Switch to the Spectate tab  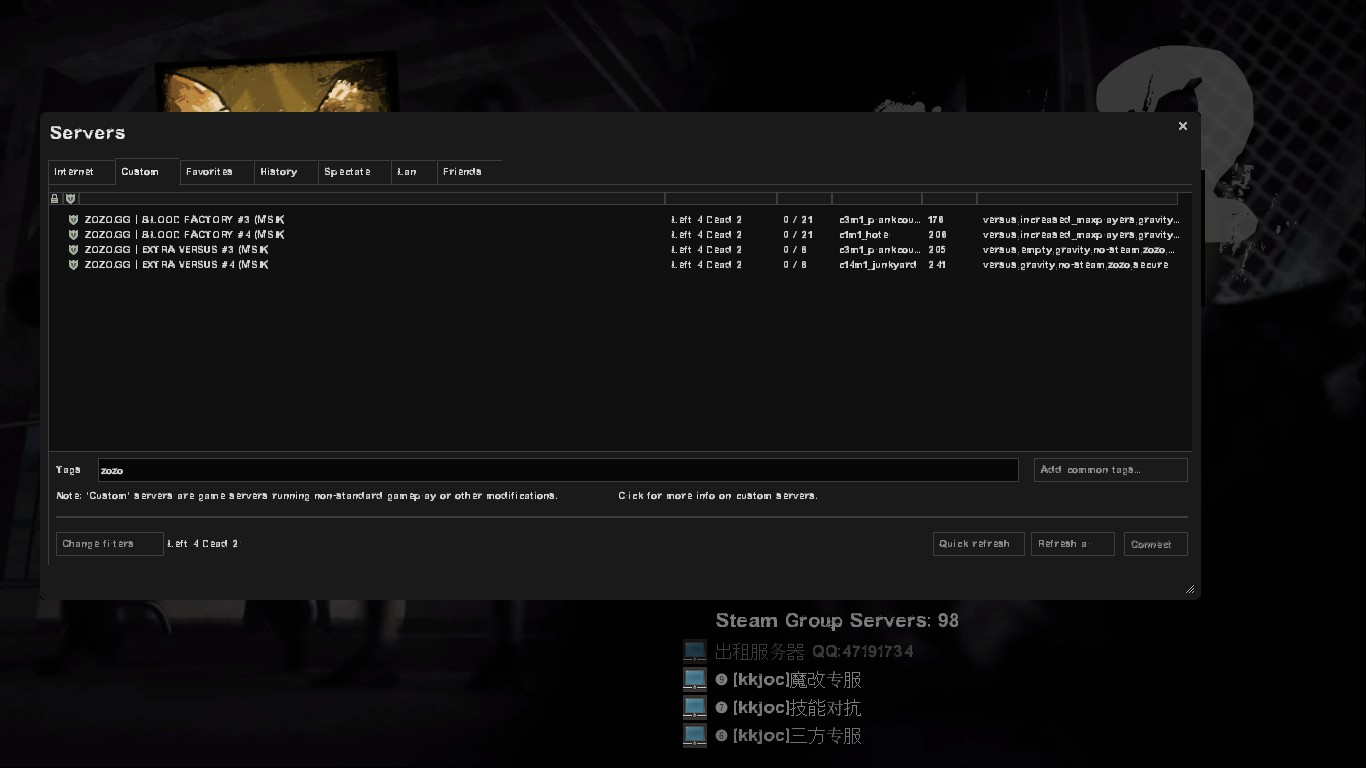(354, 172)
